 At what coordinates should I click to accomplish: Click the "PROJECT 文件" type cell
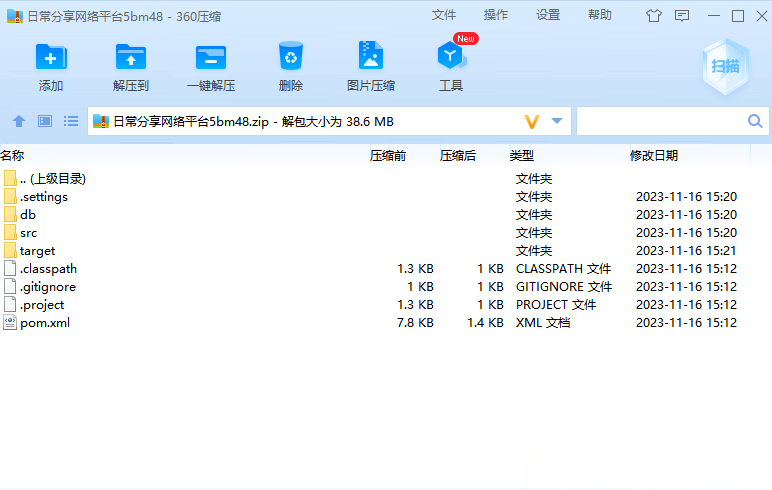[556, 304]
